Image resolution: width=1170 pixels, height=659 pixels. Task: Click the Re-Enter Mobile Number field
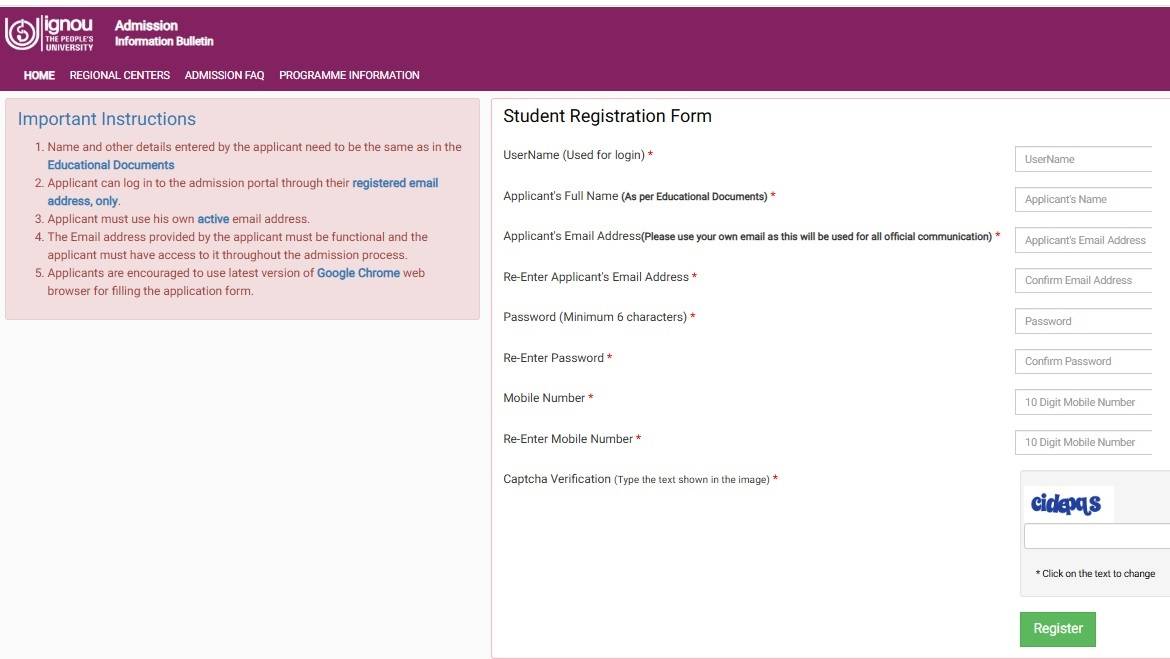[x=1085, y=442]
